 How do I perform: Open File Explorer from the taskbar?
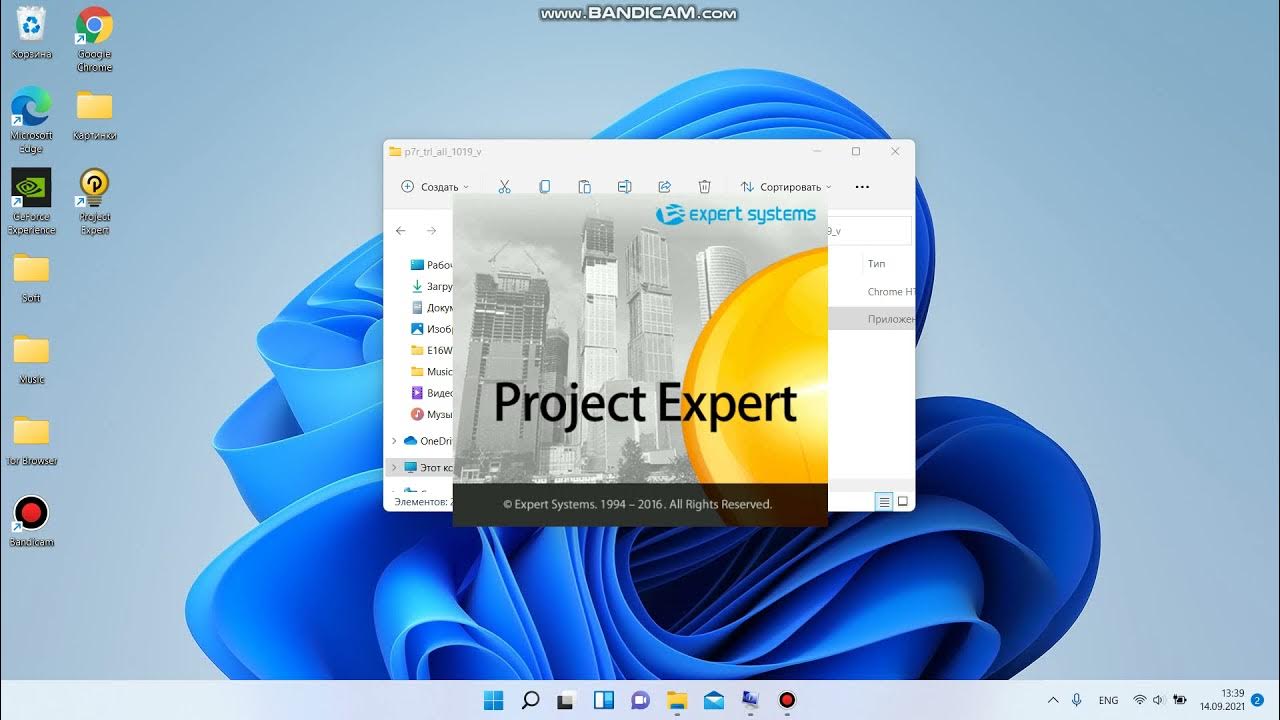click(677, 700)
